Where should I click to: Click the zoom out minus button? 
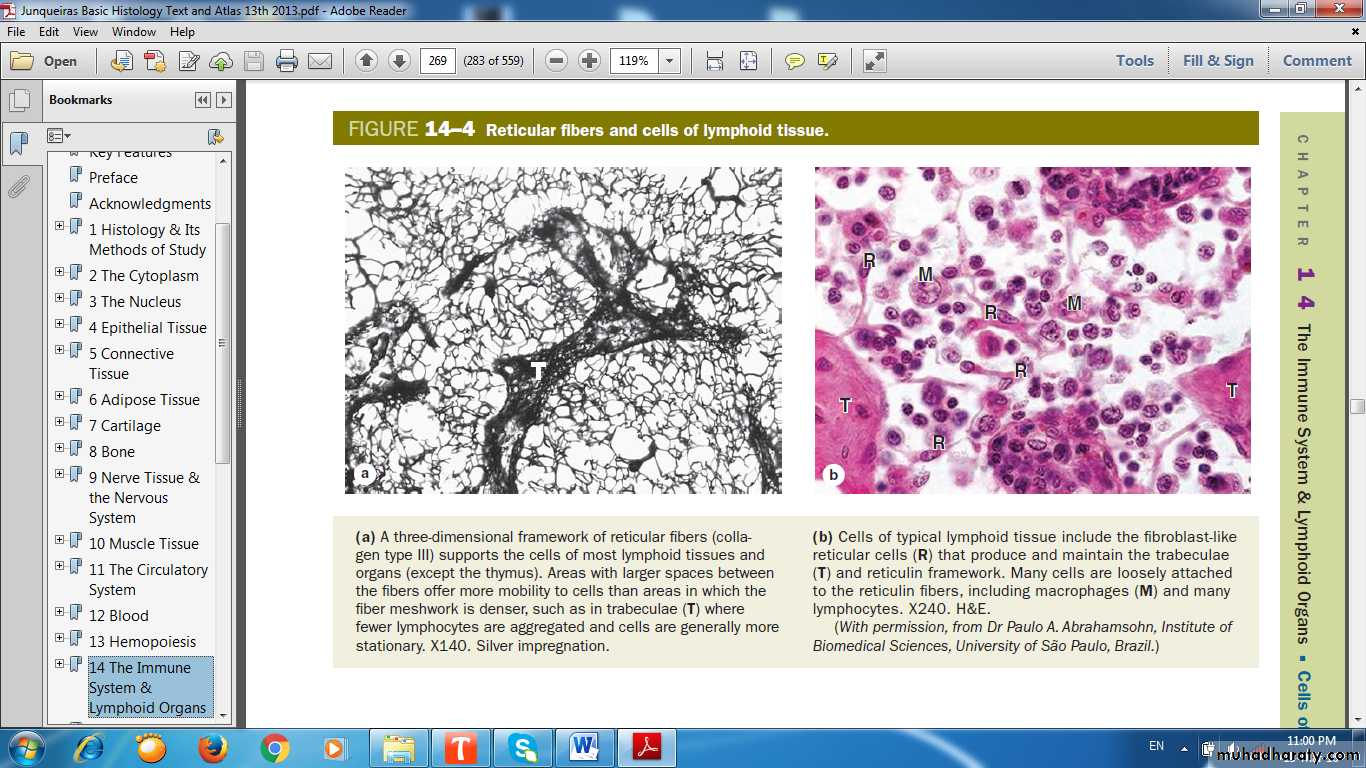pos(557,61)
